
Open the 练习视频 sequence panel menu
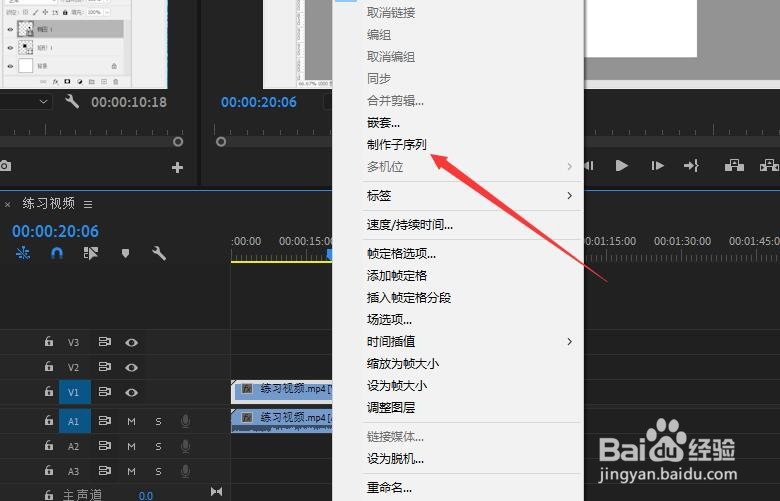click(x=88, y=204)
